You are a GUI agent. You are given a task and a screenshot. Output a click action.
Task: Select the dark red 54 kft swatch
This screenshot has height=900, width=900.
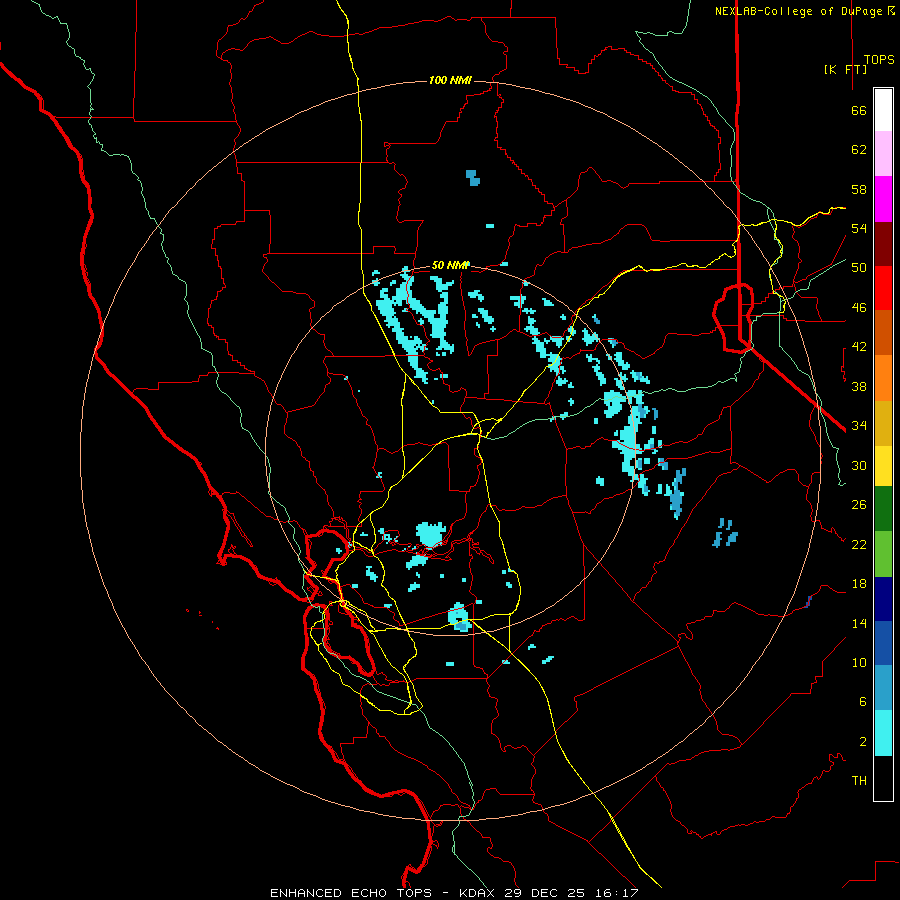pyautogui.click(x=883, y=244)
